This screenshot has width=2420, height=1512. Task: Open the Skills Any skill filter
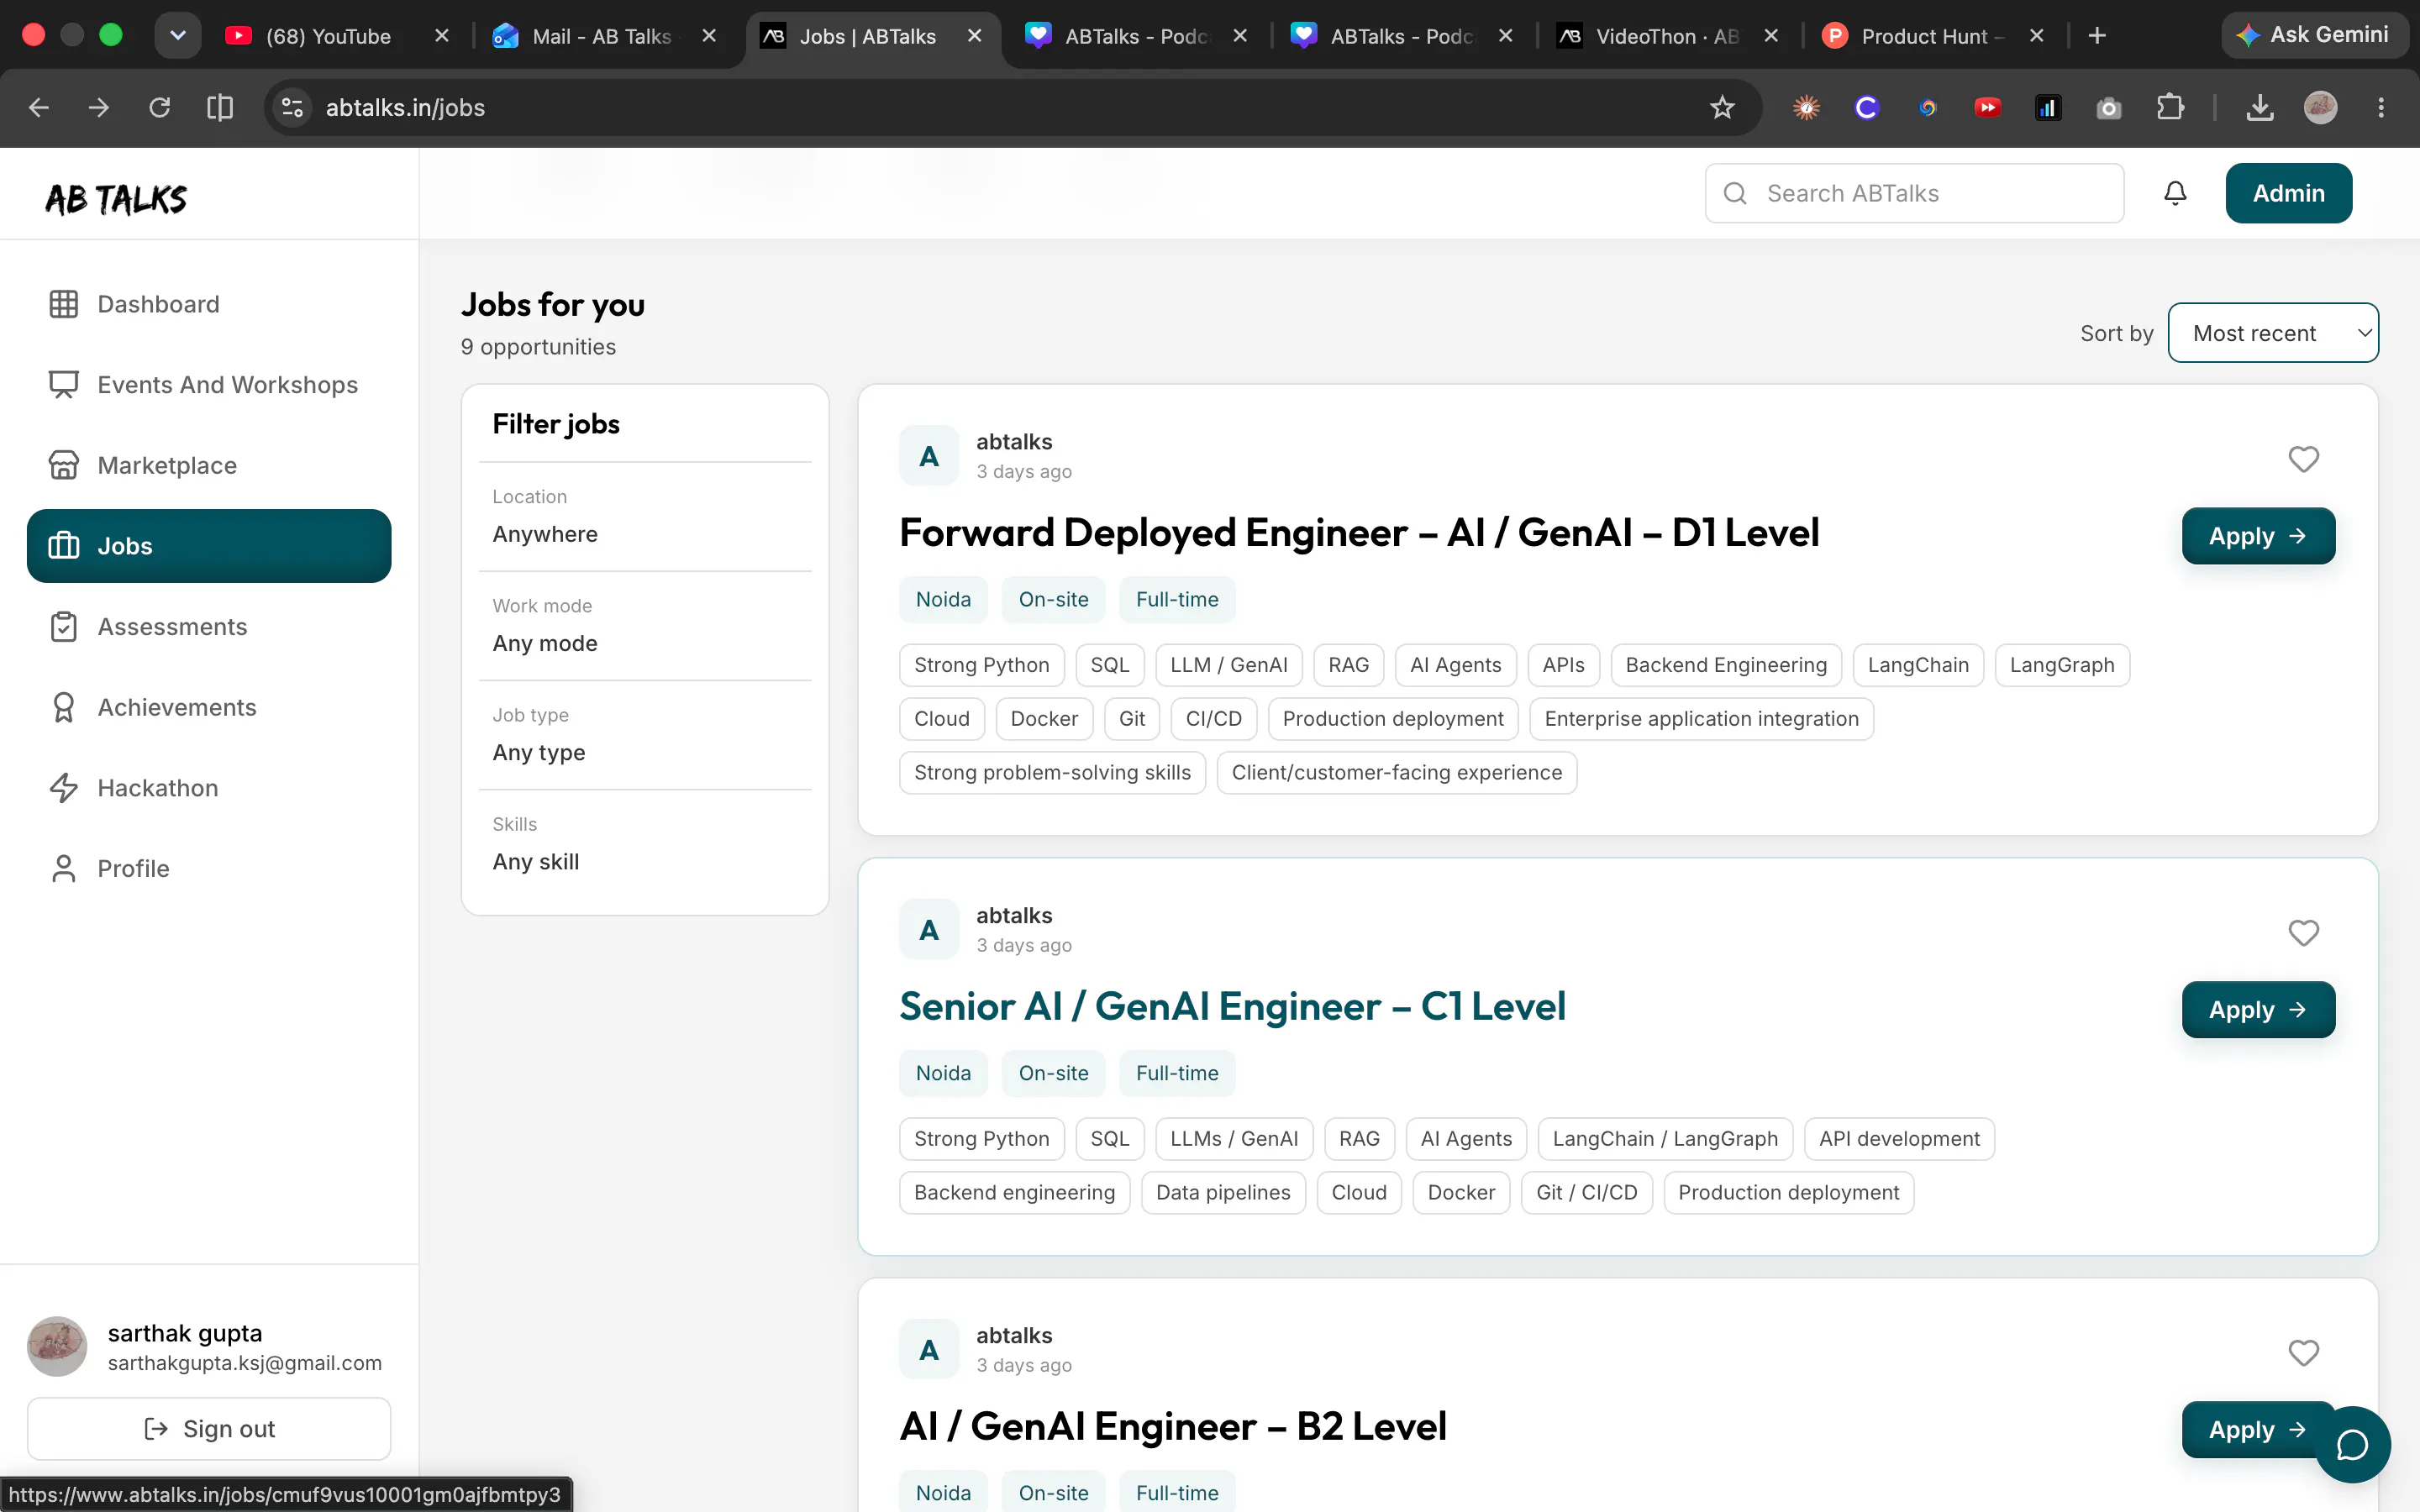click(x=645, y=844)
